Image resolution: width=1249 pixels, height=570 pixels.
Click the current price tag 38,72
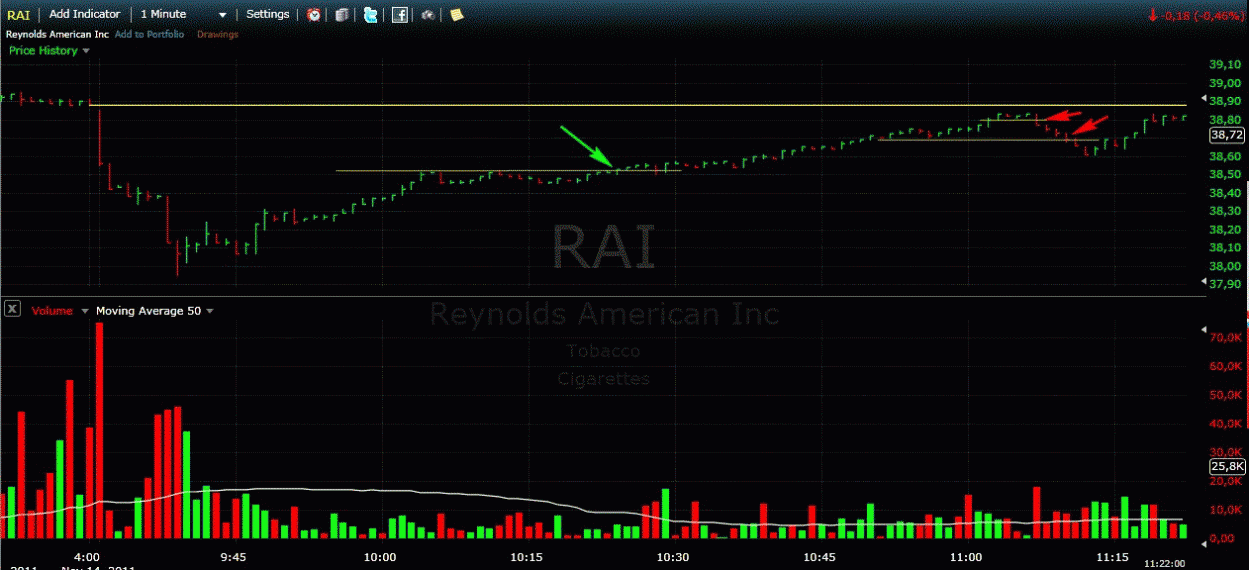tap(1226, 134)
